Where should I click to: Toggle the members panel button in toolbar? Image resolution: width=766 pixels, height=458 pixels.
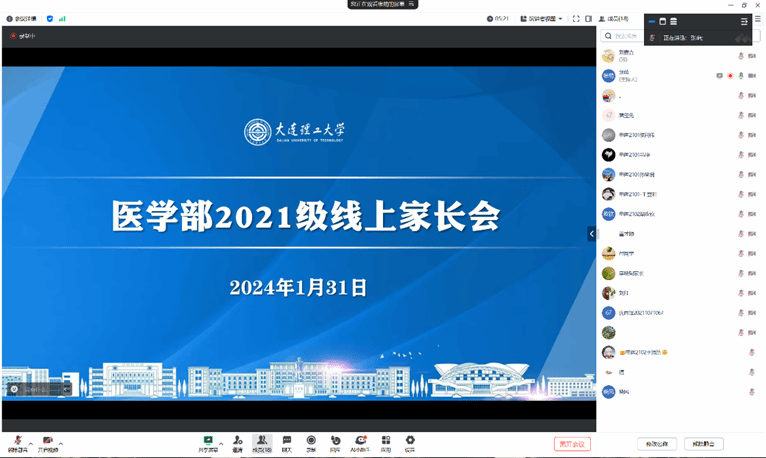262,441
